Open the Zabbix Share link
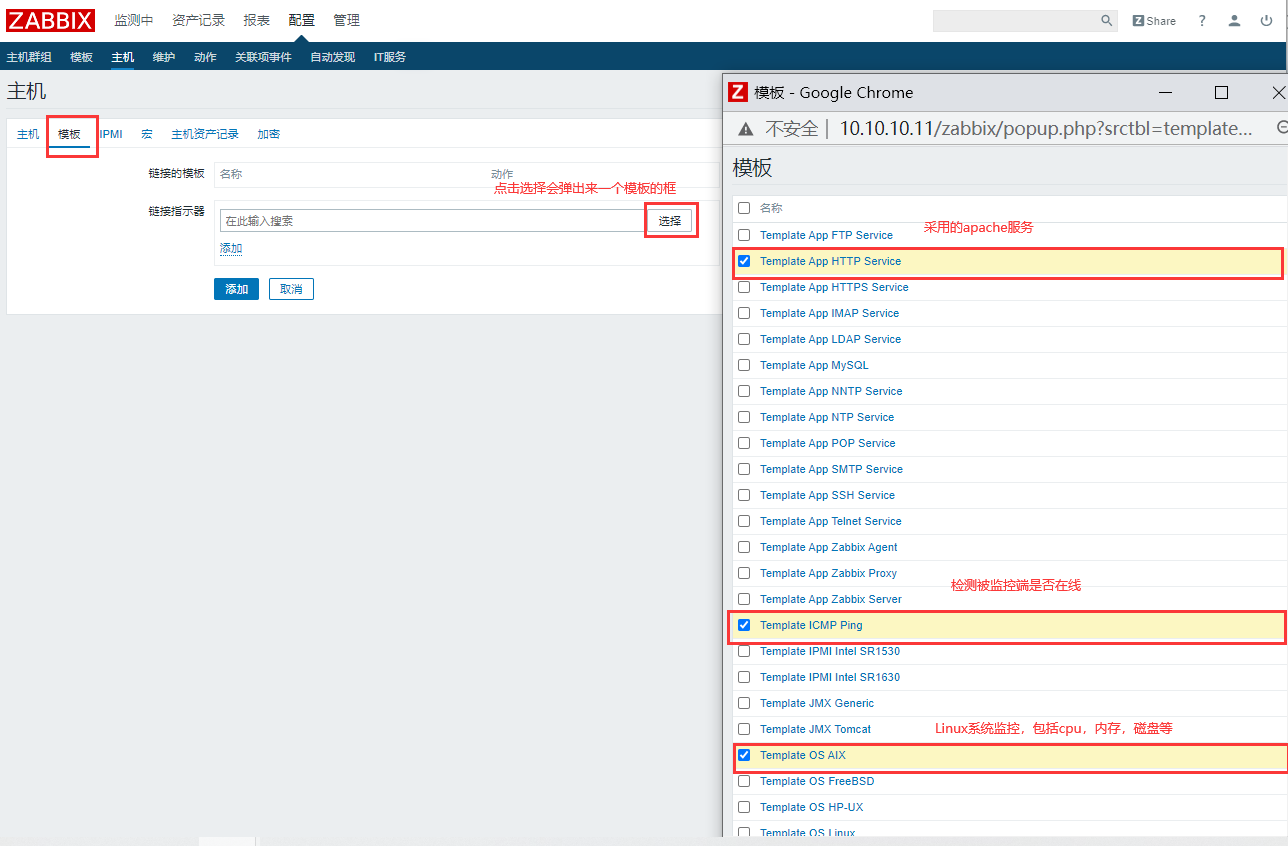The width and height of the screenshot is (1288, 846). (x=1154, y=21)
